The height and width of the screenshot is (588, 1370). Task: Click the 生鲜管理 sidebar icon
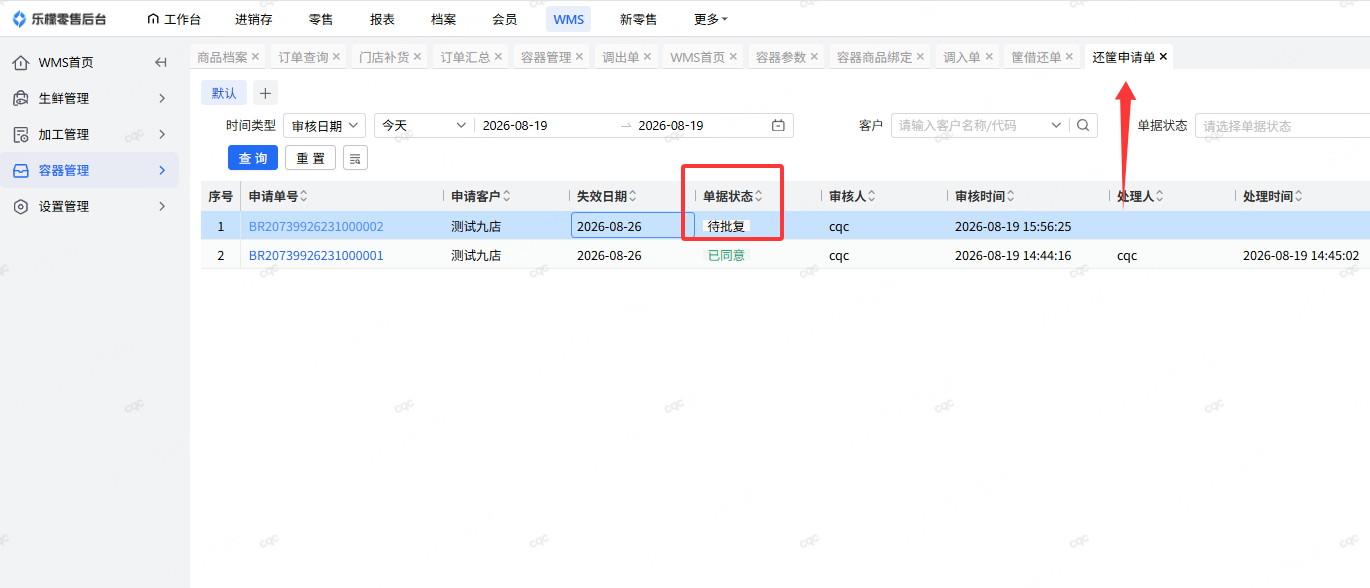coord(20,99)
